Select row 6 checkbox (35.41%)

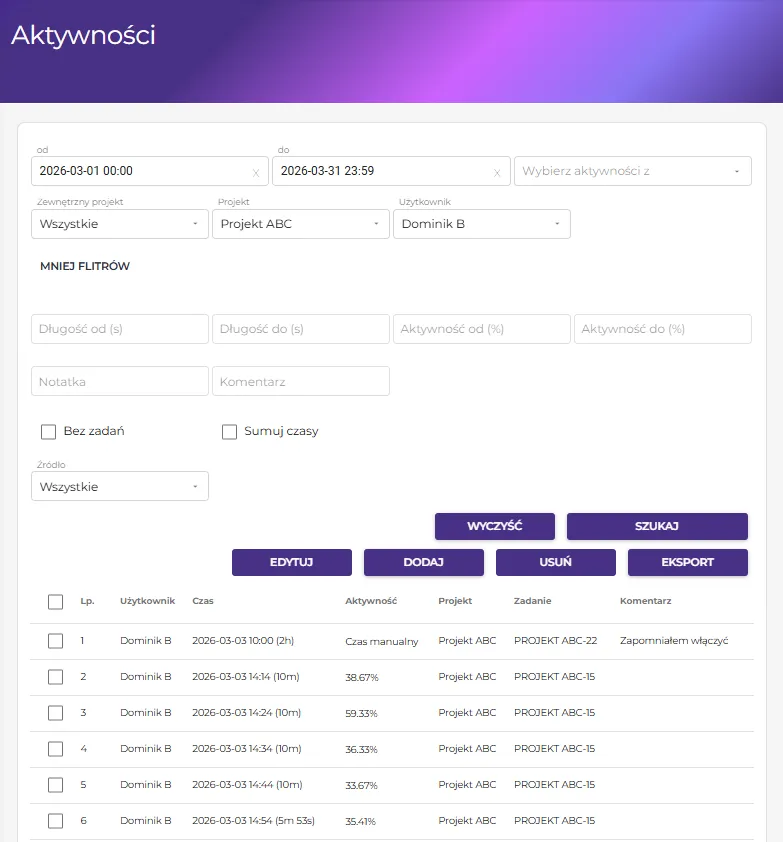pyautogui.click(x=55, y=821)
